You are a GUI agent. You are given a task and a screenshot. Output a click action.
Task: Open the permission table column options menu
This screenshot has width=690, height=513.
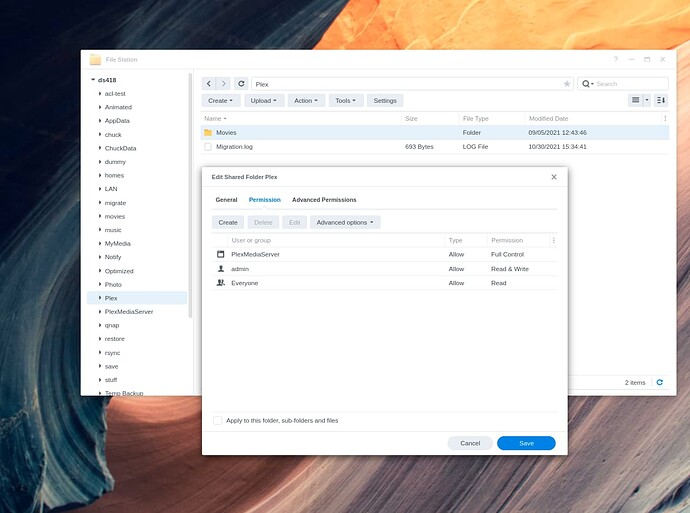point(554,240)
